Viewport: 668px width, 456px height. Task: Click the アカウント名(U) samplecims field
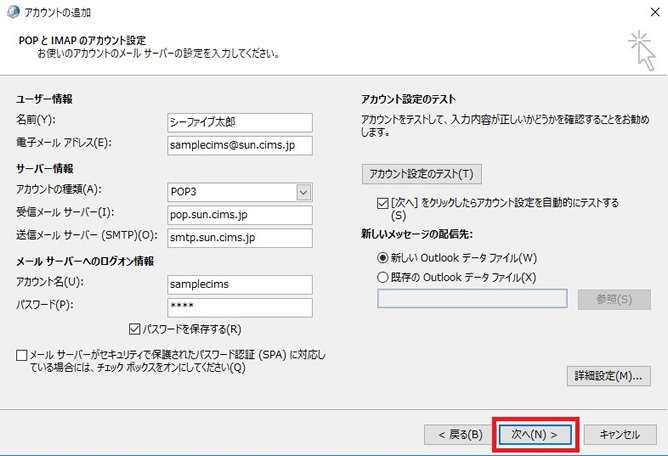tap(240, 284)
